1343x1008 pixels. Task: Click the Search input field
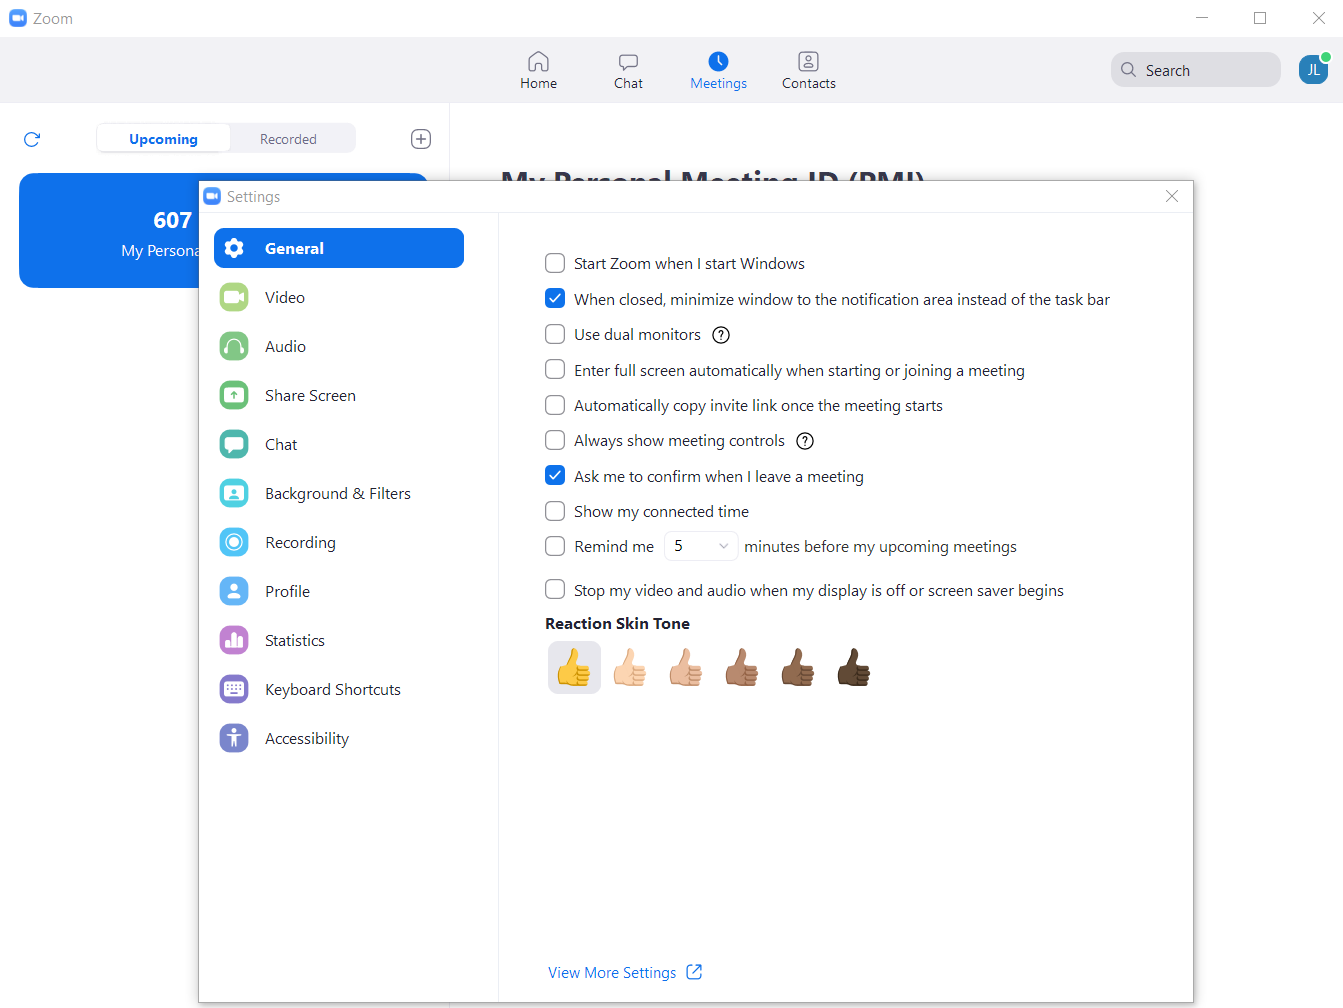[1195, 70]
